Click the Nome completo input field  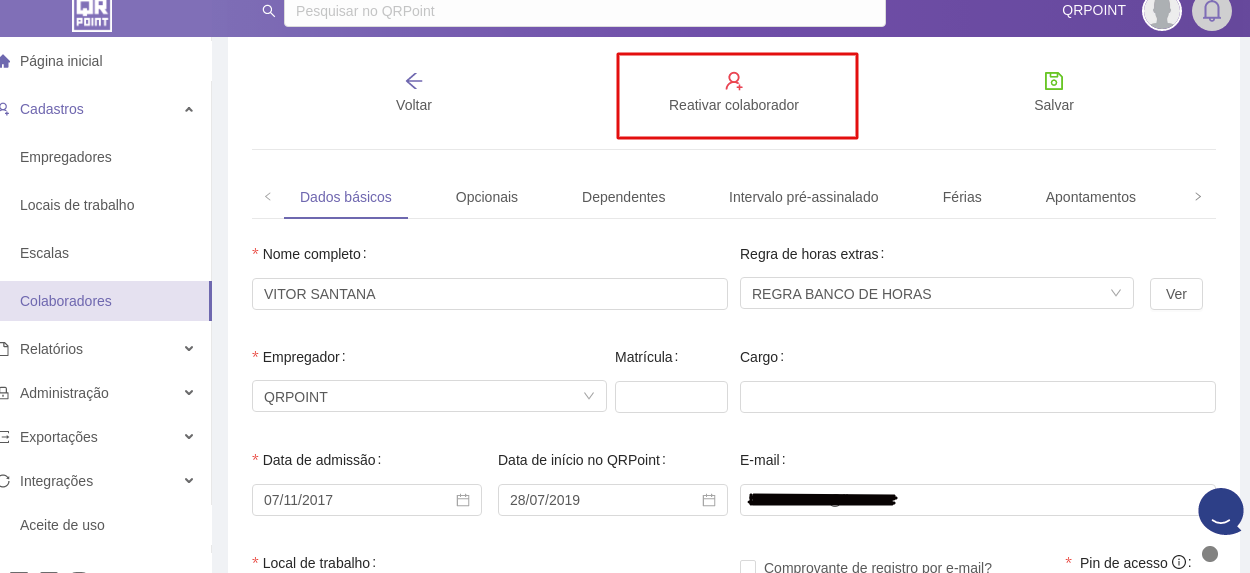pyautogui.click(x=490, y=294)
